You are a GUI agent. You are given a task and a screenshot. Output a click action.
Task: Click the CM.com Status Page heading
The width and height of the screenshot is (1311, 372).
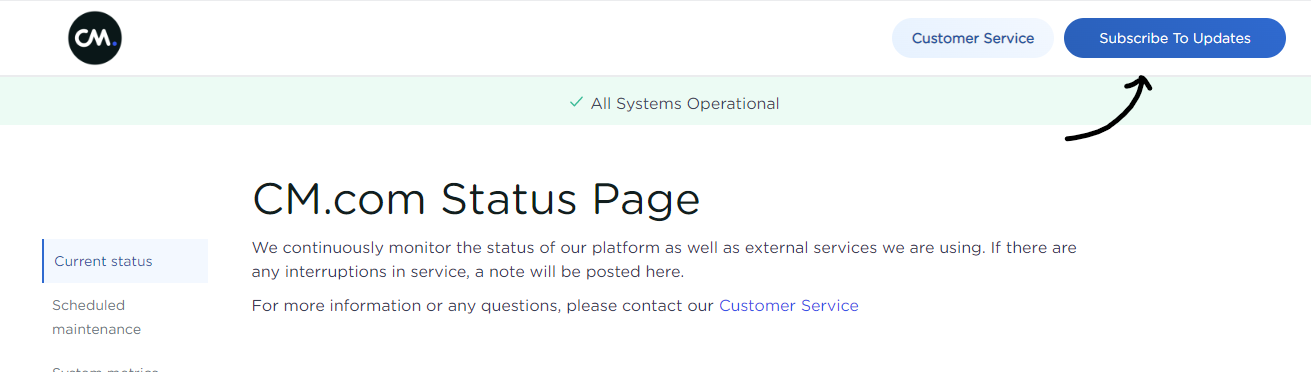click(x=476, y=198)
